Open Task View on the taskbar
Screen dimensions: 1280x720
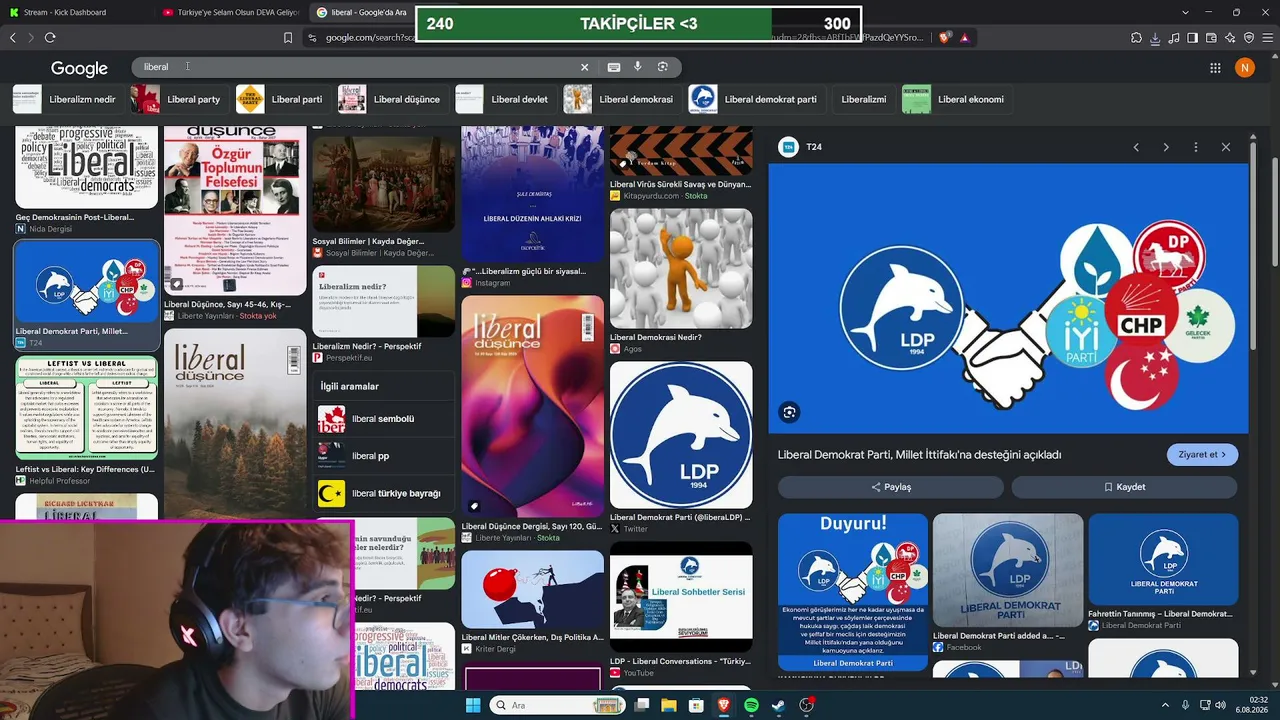coord(642,705)
